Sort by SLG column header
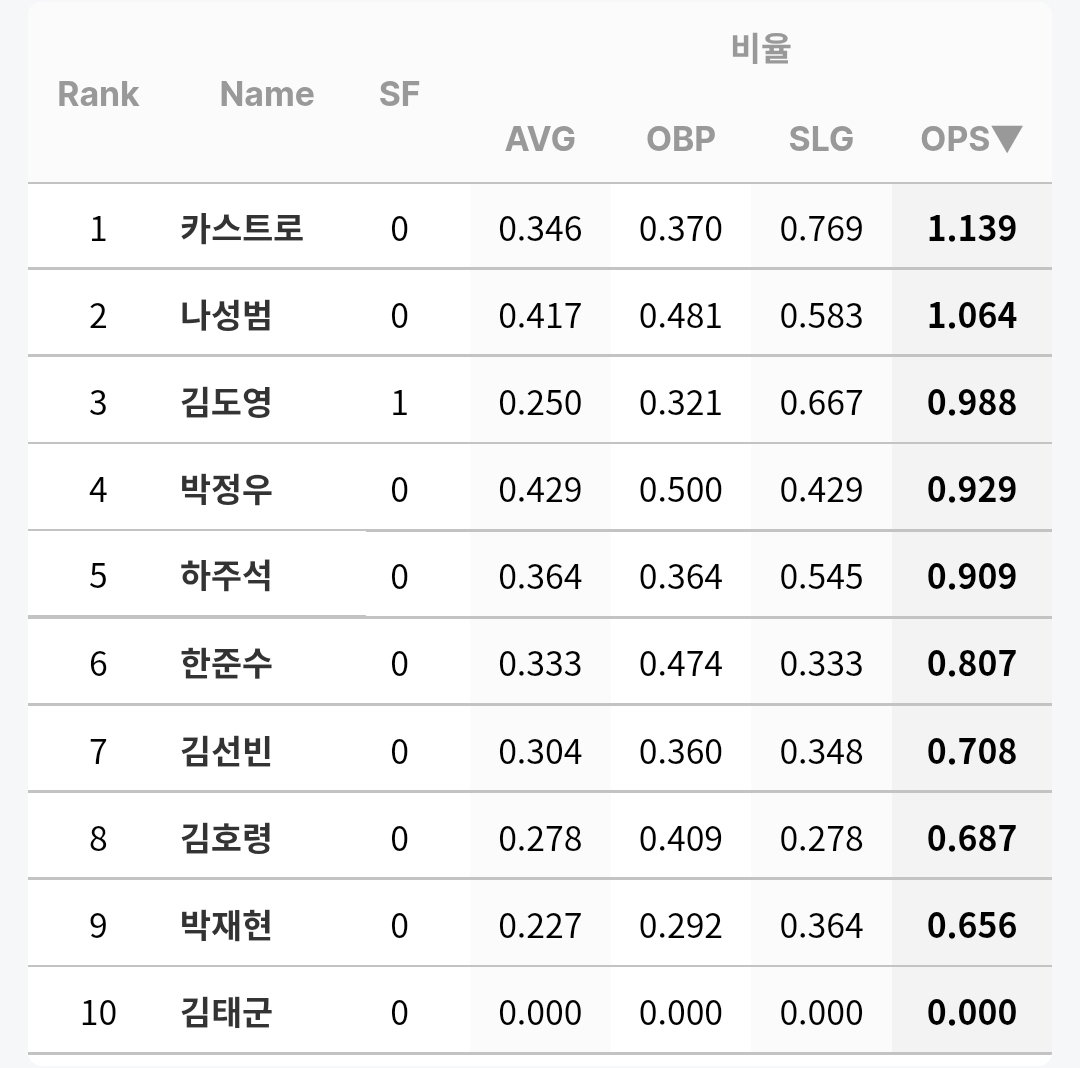Viewport: 1080px width, 1068px height. pyautogui.click(x=821, y=139)
